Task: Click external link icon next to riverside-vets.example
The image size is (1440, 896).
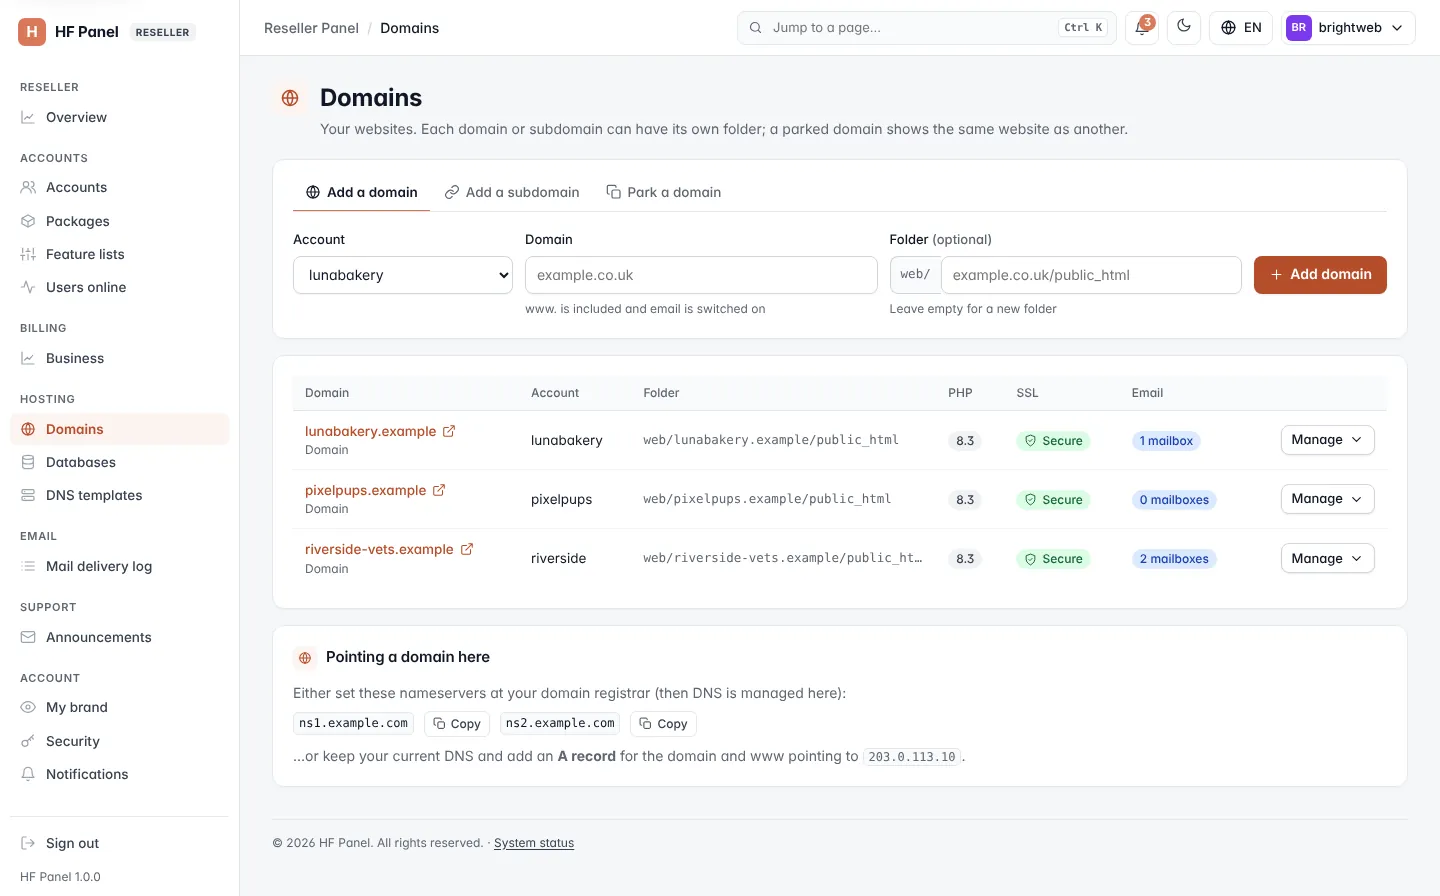Action: tap(467, 549)
